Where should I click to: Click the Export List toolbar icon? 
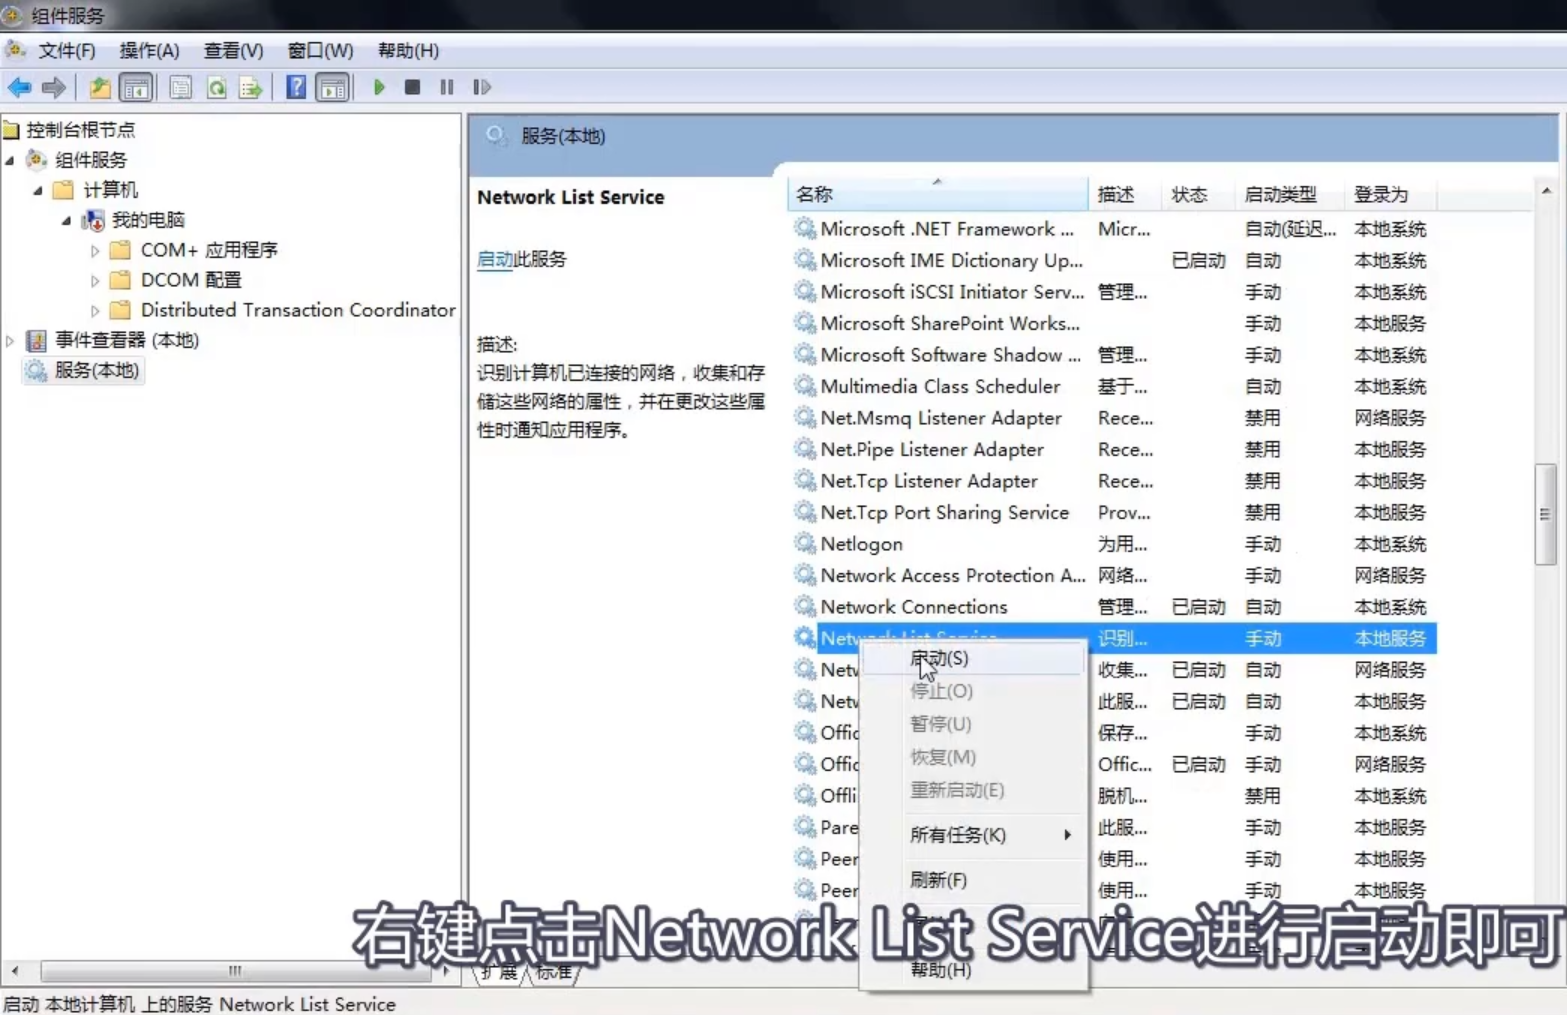[x=251, y=87]
